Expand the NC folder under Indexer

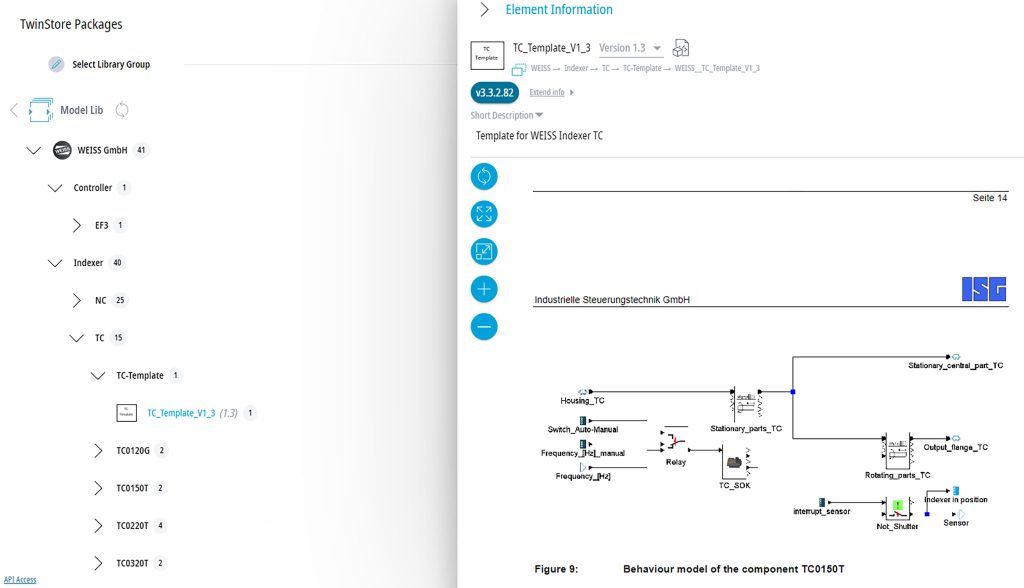pyautogui.click(x=78, y=300)
